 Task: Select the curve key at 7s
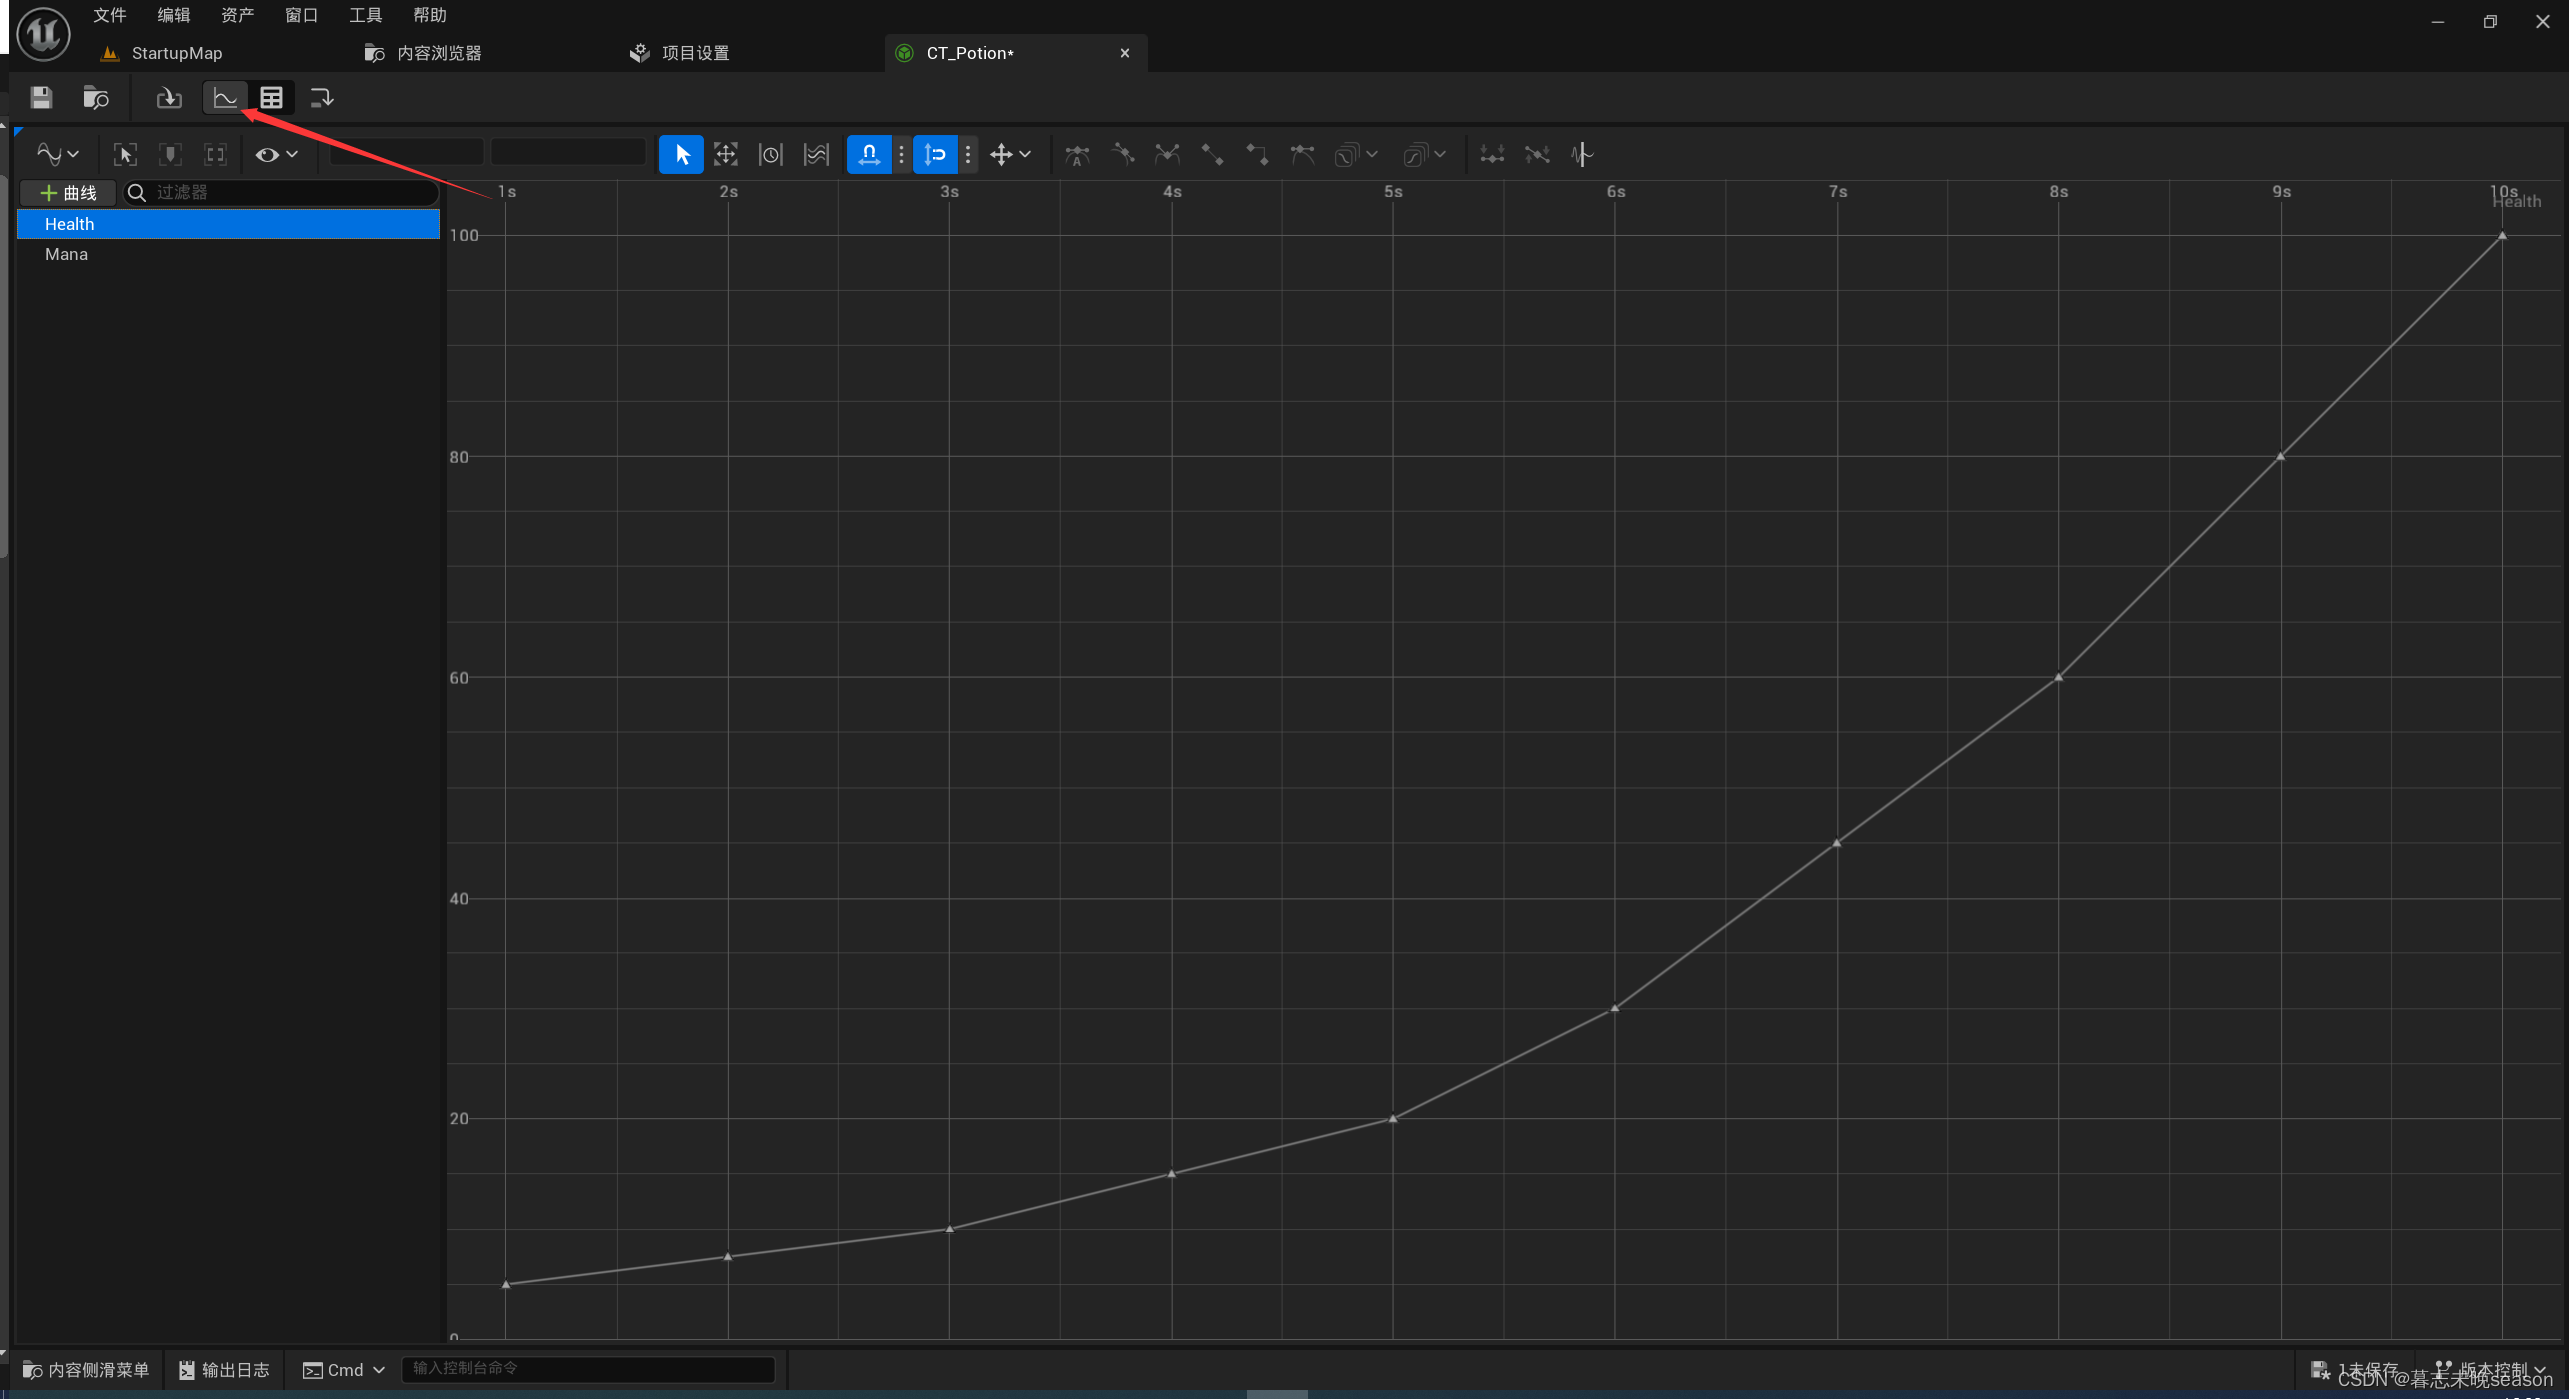tap(1837, 843)
